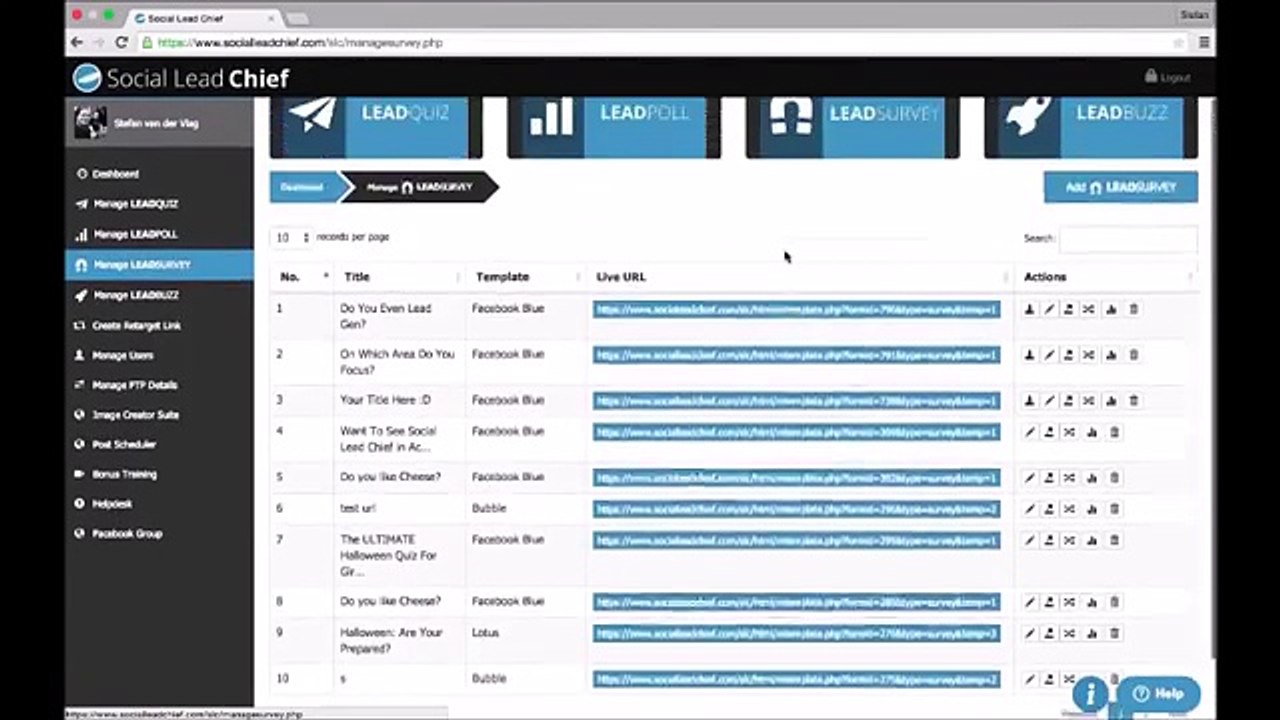Click the person icon in the 'Do You Even Lead Gen?' row

coord(1068,309)
